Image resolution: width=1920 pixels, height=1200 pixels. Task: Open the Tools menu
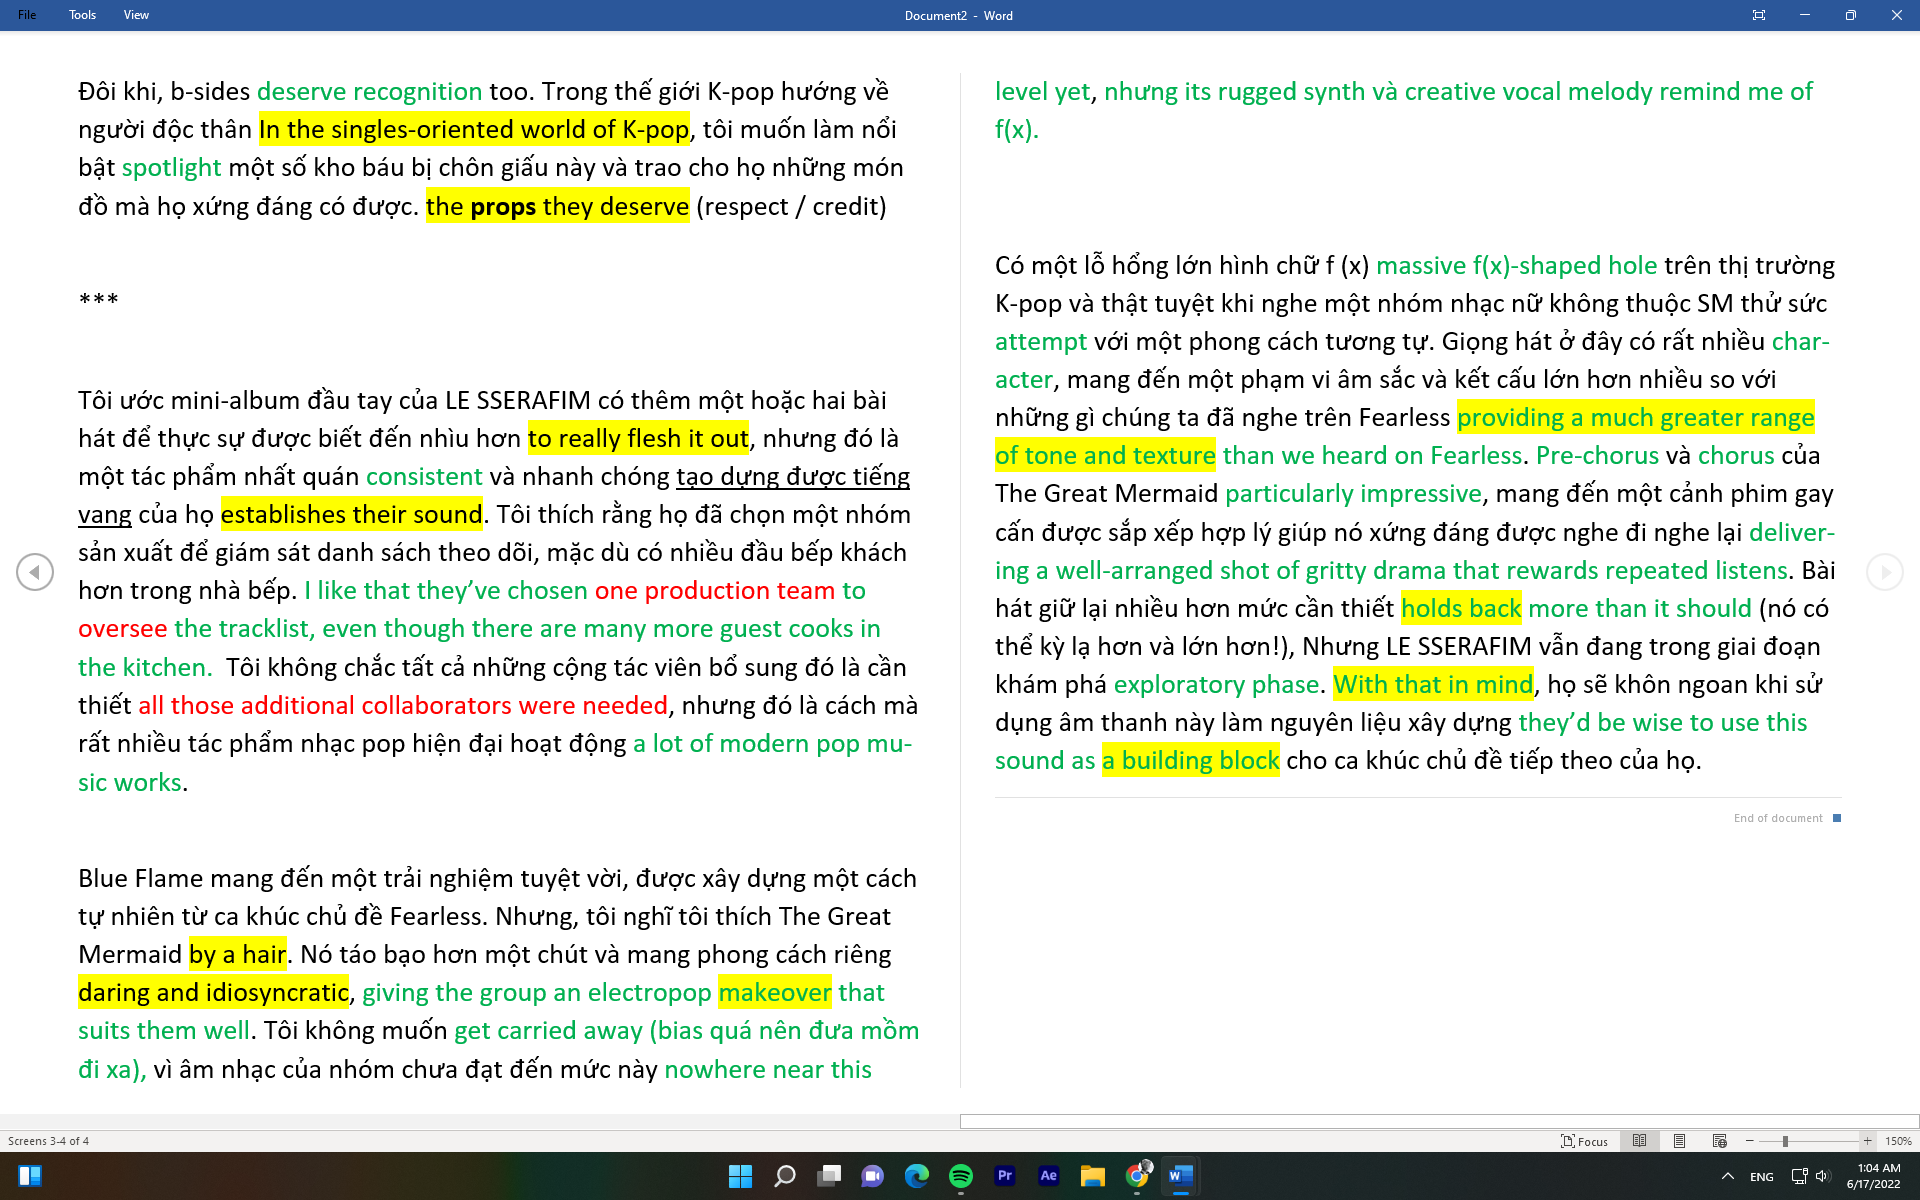(x=82, y=15)
